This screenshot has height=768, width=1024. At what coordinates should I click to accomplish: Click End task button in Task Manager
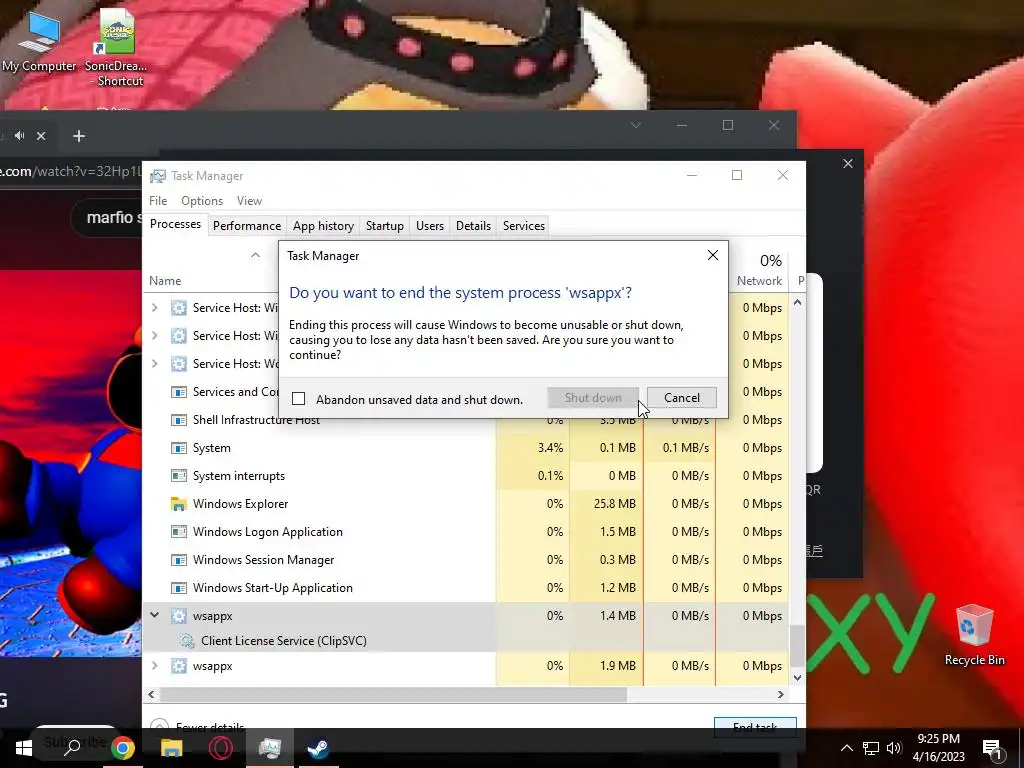[755, 727]
